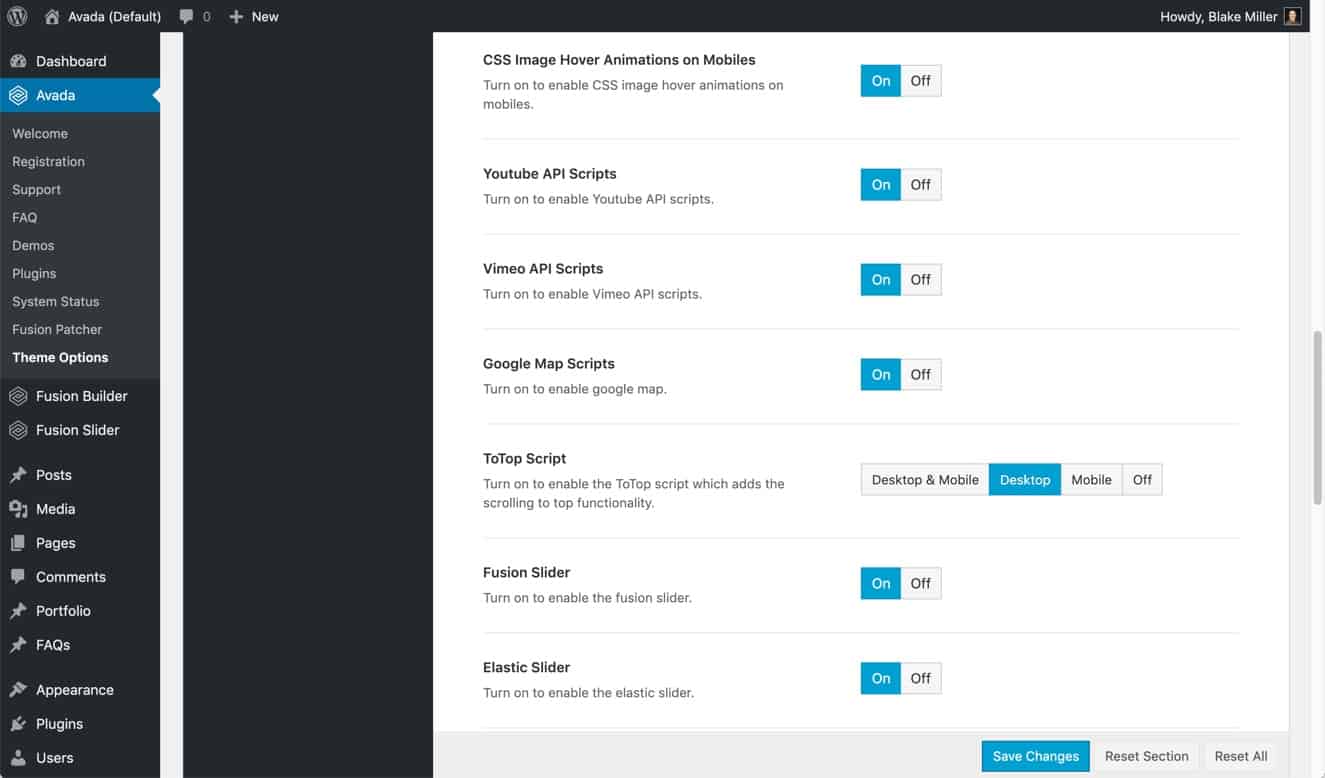Click the Appearance paintbrush icon
The height and width of the screenshot is (778, 1325).
pyautogui.click(x=18, y=690)
